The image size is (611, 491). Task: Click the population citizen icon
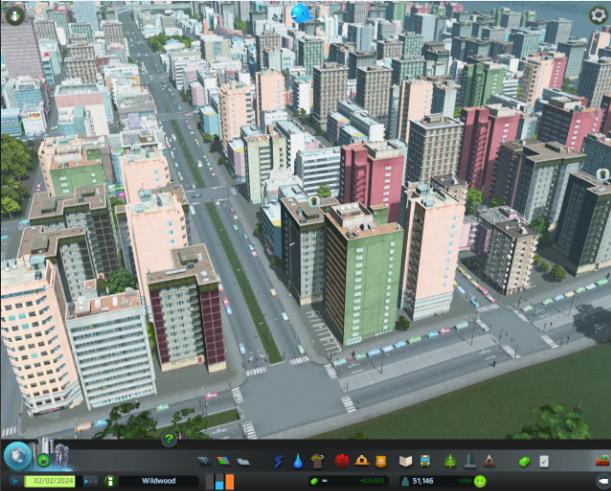[406, 482]
